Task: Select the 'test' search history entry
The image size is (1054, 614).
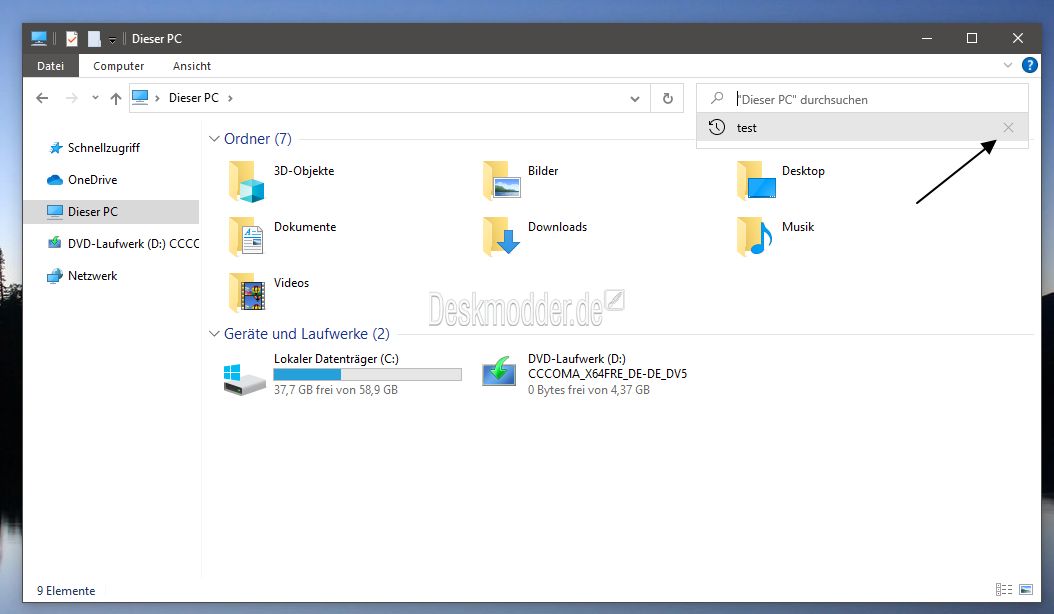Action: 862,127
